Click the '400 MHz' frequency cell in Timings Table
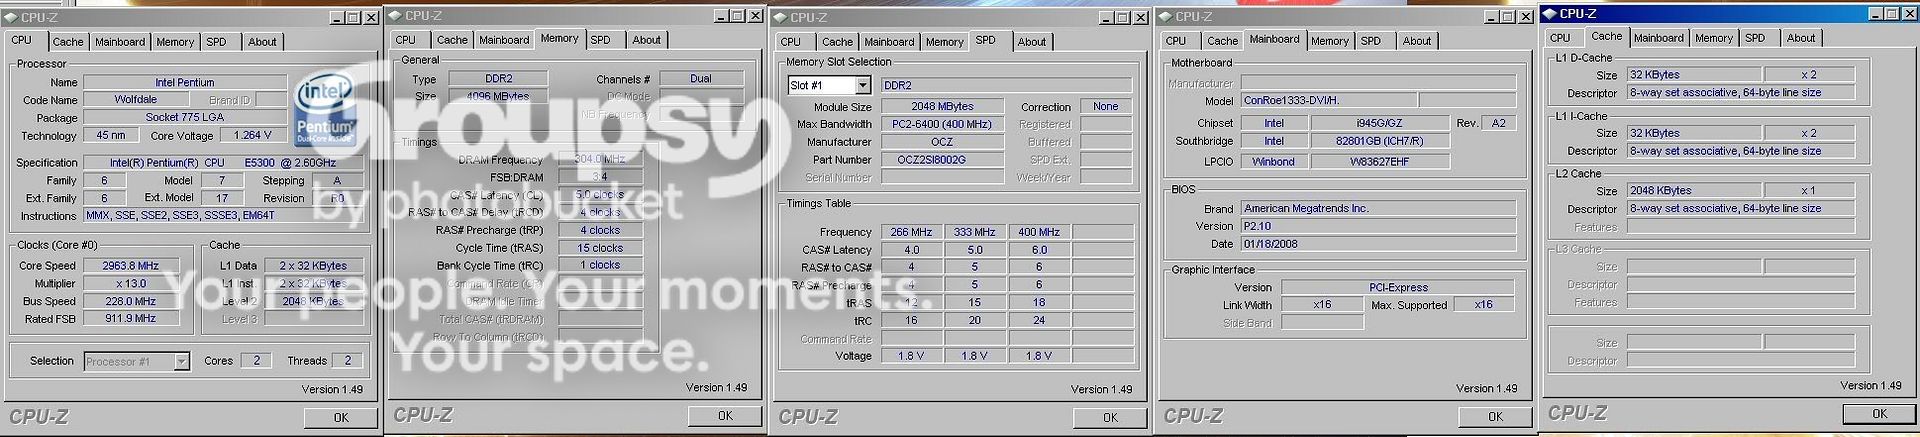 coord(1039,232)
